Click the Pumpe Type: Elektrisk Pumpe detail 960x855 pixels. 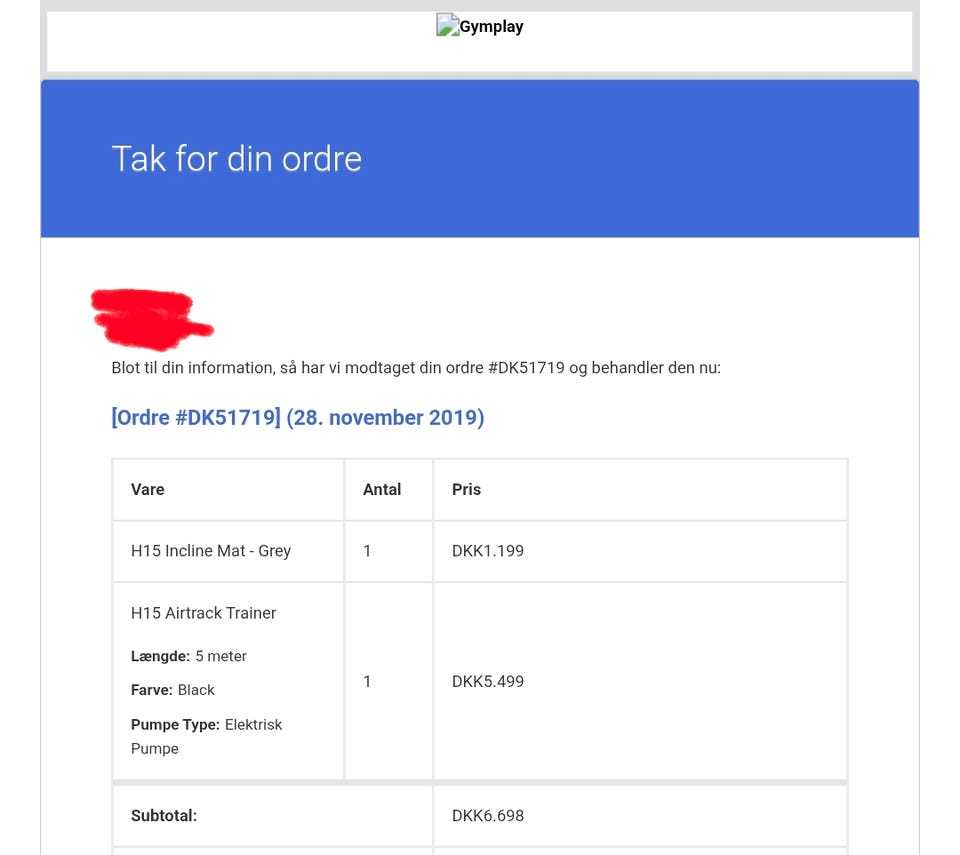click(206, 736)
